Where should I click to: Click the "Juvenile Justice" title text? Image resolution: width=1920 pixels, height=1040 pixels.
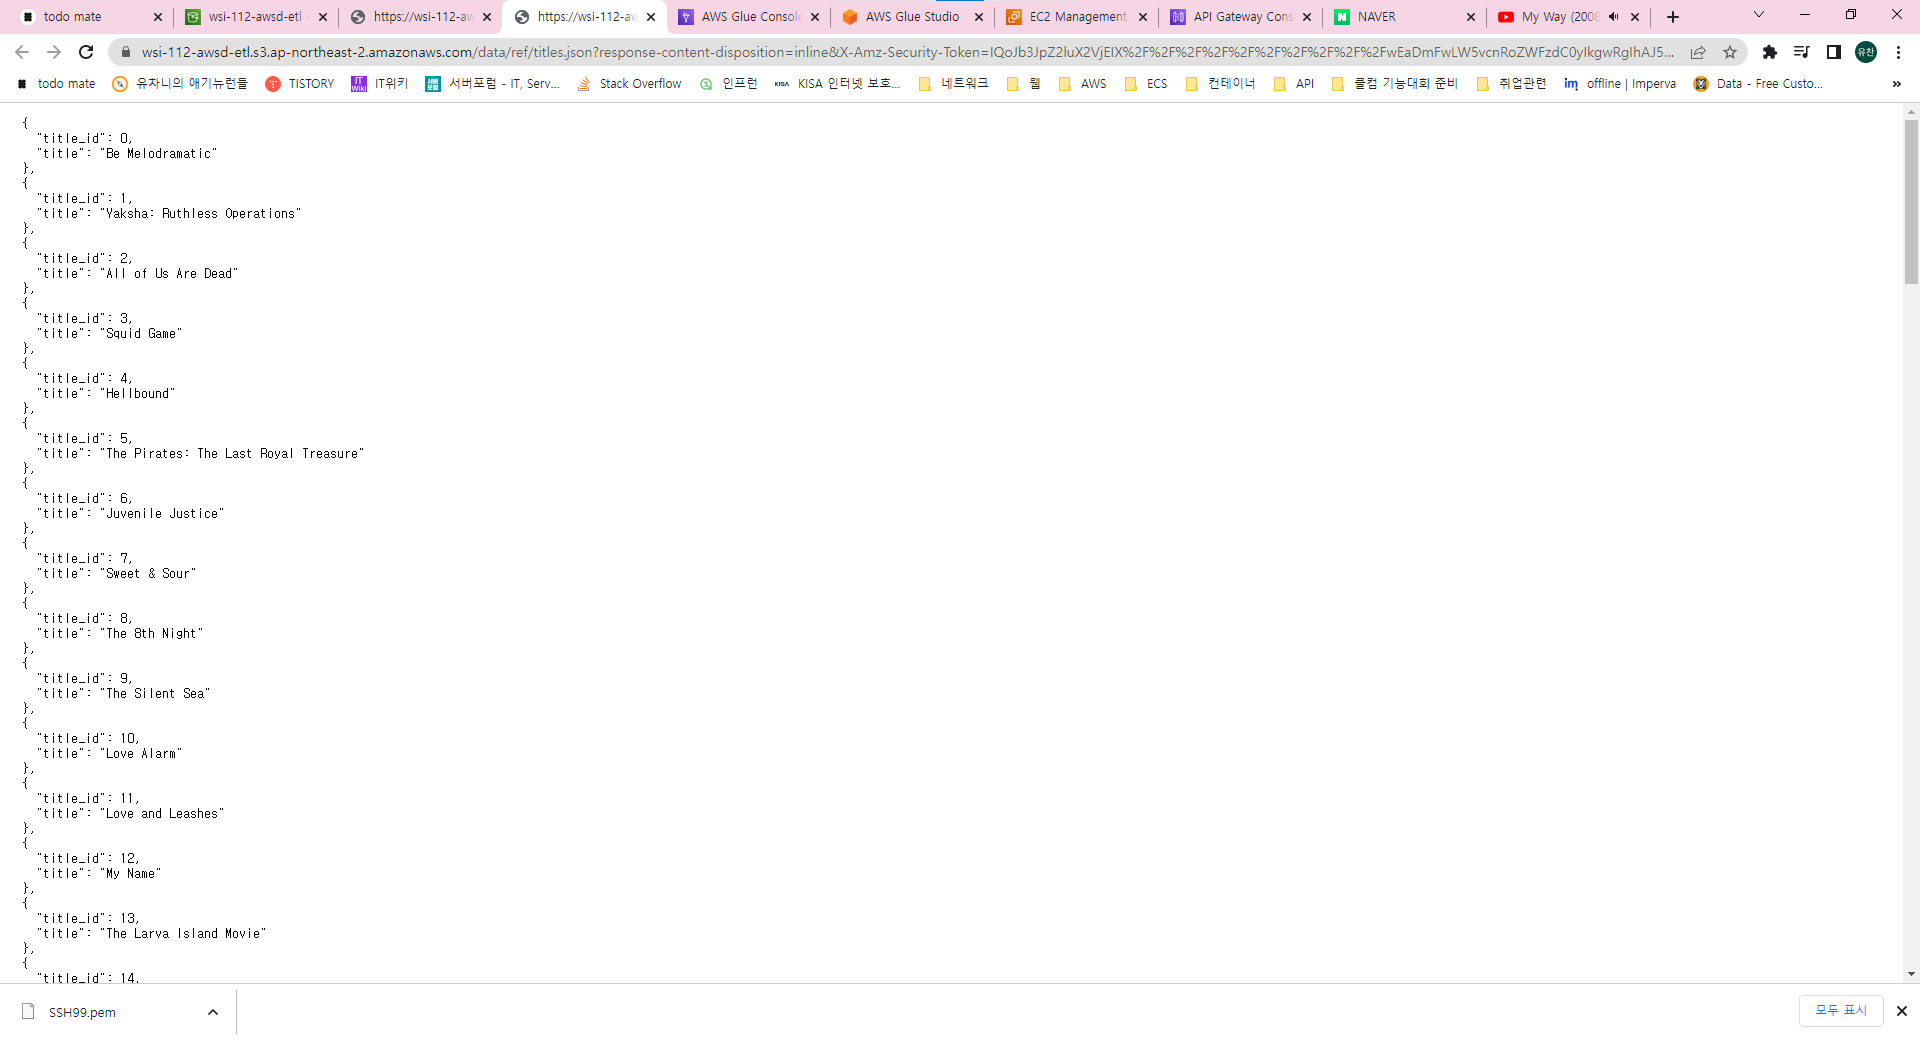pos(162,514)
